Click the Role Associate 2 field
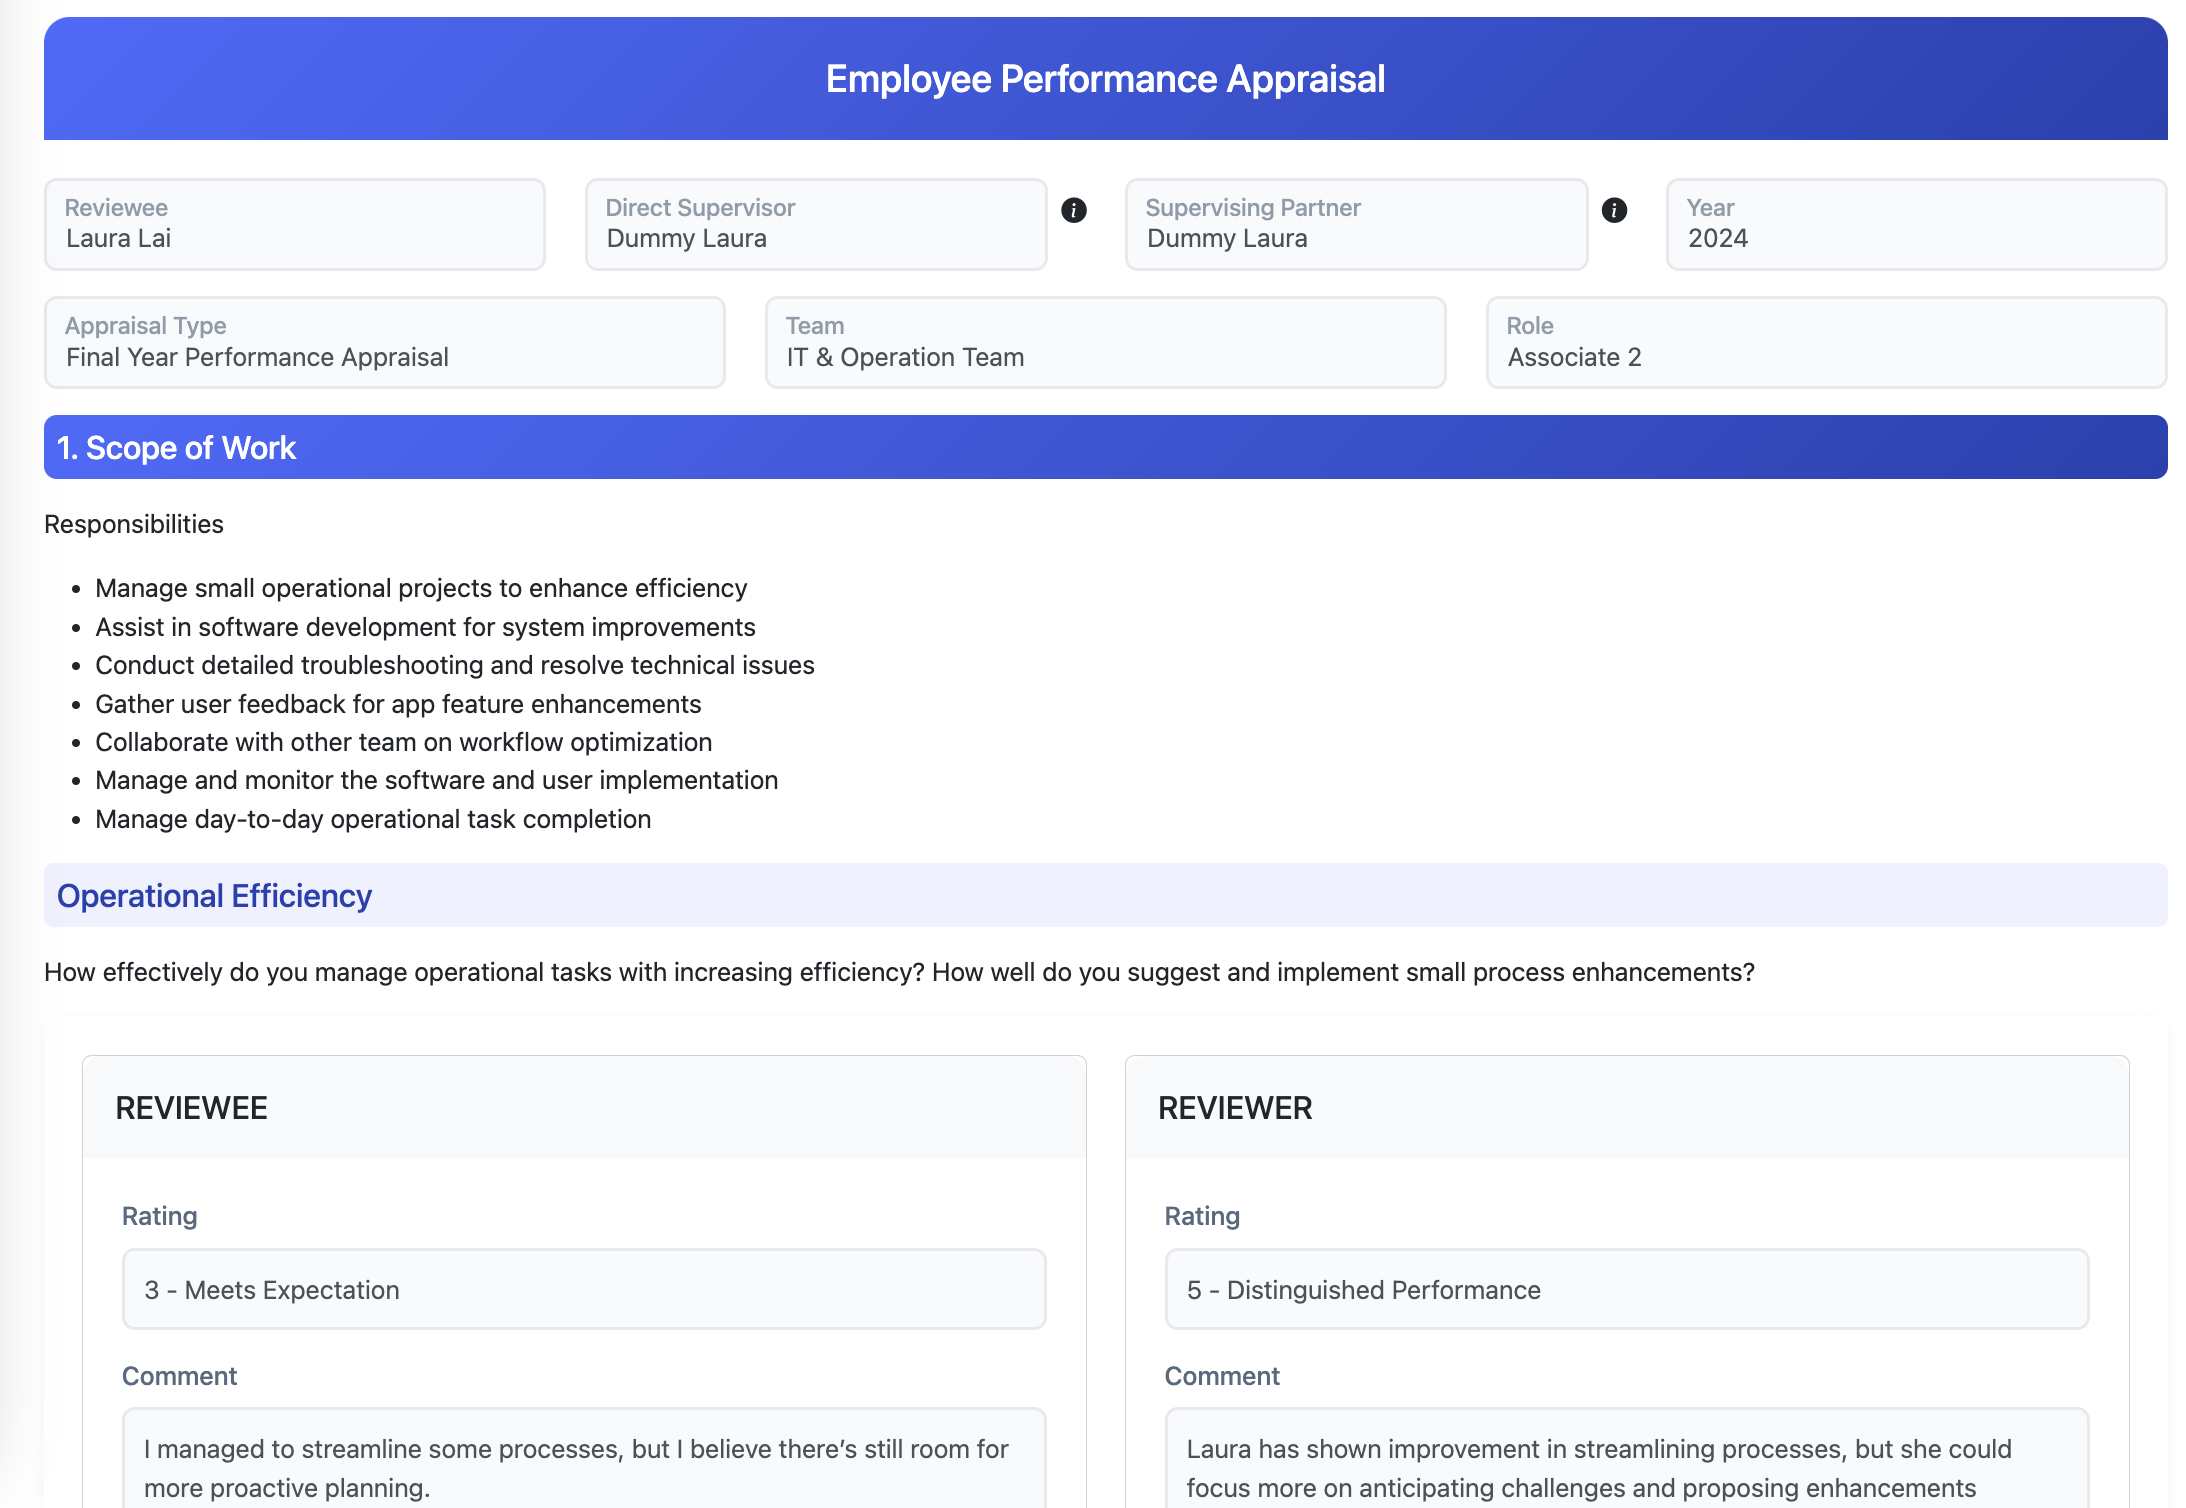Image resolution: width=2186 pixels, height=1508 pixels. [x=1825, y=343]
